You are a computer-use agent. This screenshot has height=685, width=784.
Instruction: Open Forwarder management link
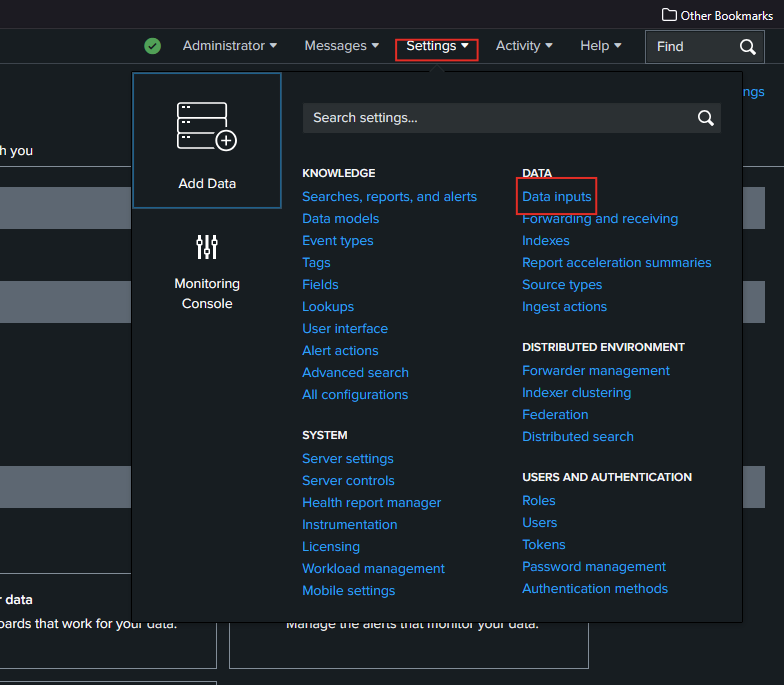pos(596,370)
